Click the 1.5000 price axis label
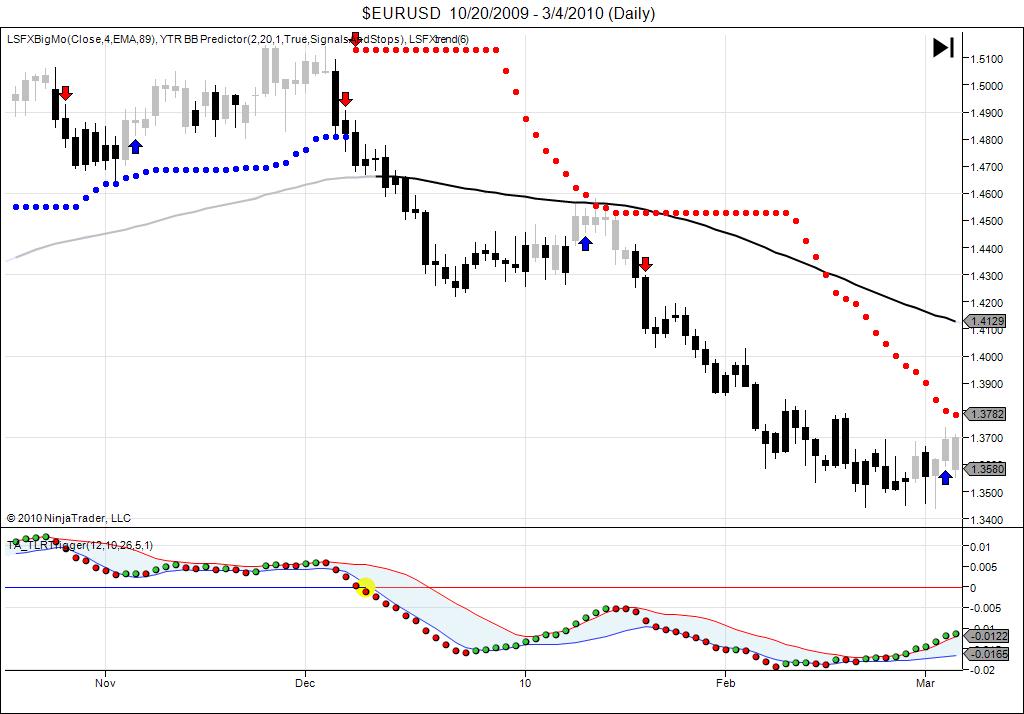1024x714 pixels. [987, 86]
